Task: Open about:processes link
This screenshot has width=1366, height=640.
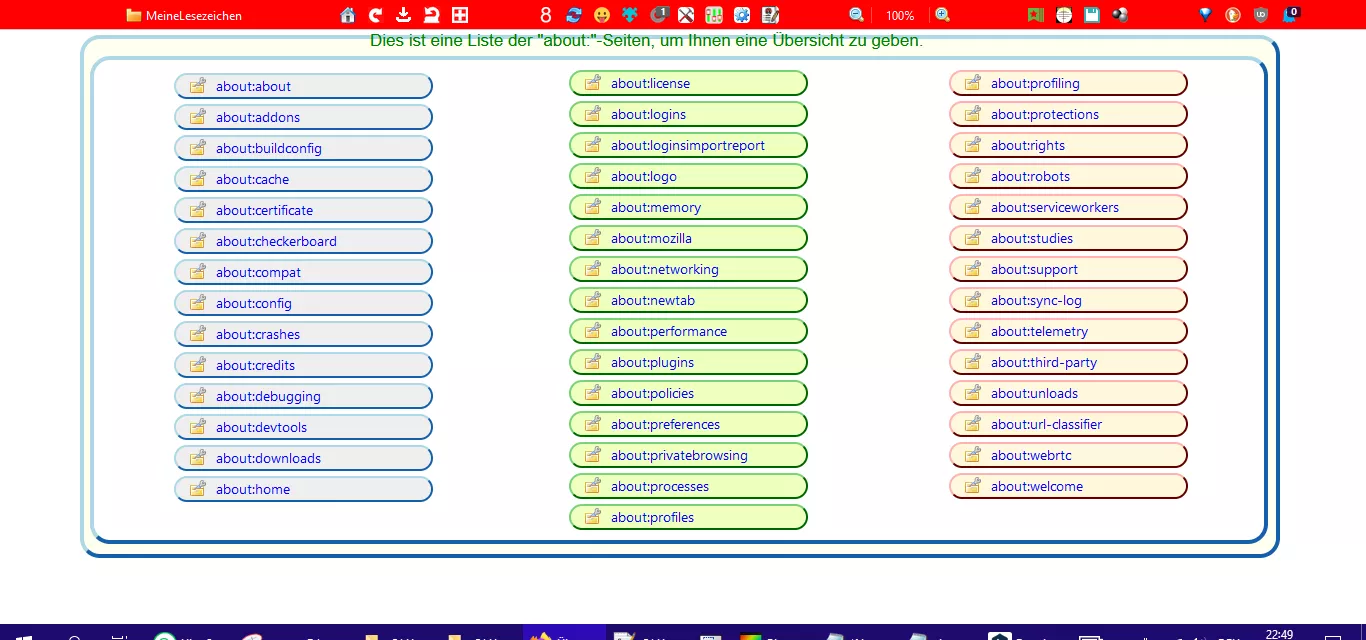Action: pos(688,486)
